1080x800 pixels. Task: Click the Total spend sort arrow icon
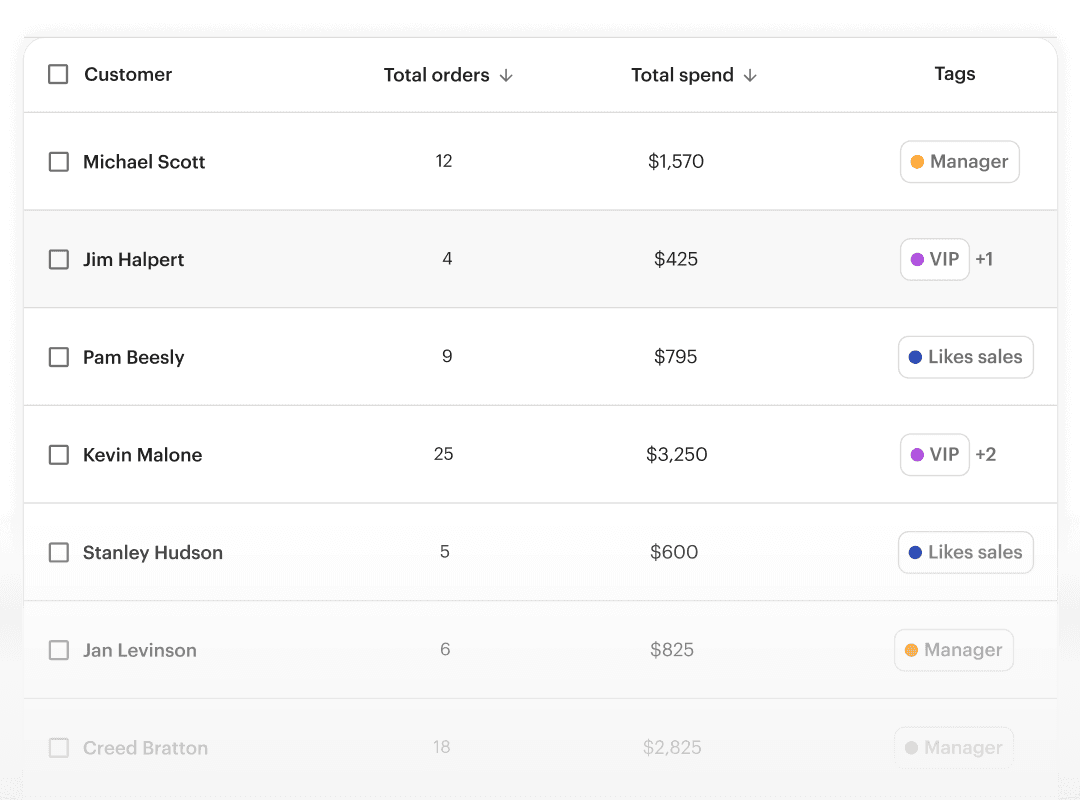coord(750,76)
